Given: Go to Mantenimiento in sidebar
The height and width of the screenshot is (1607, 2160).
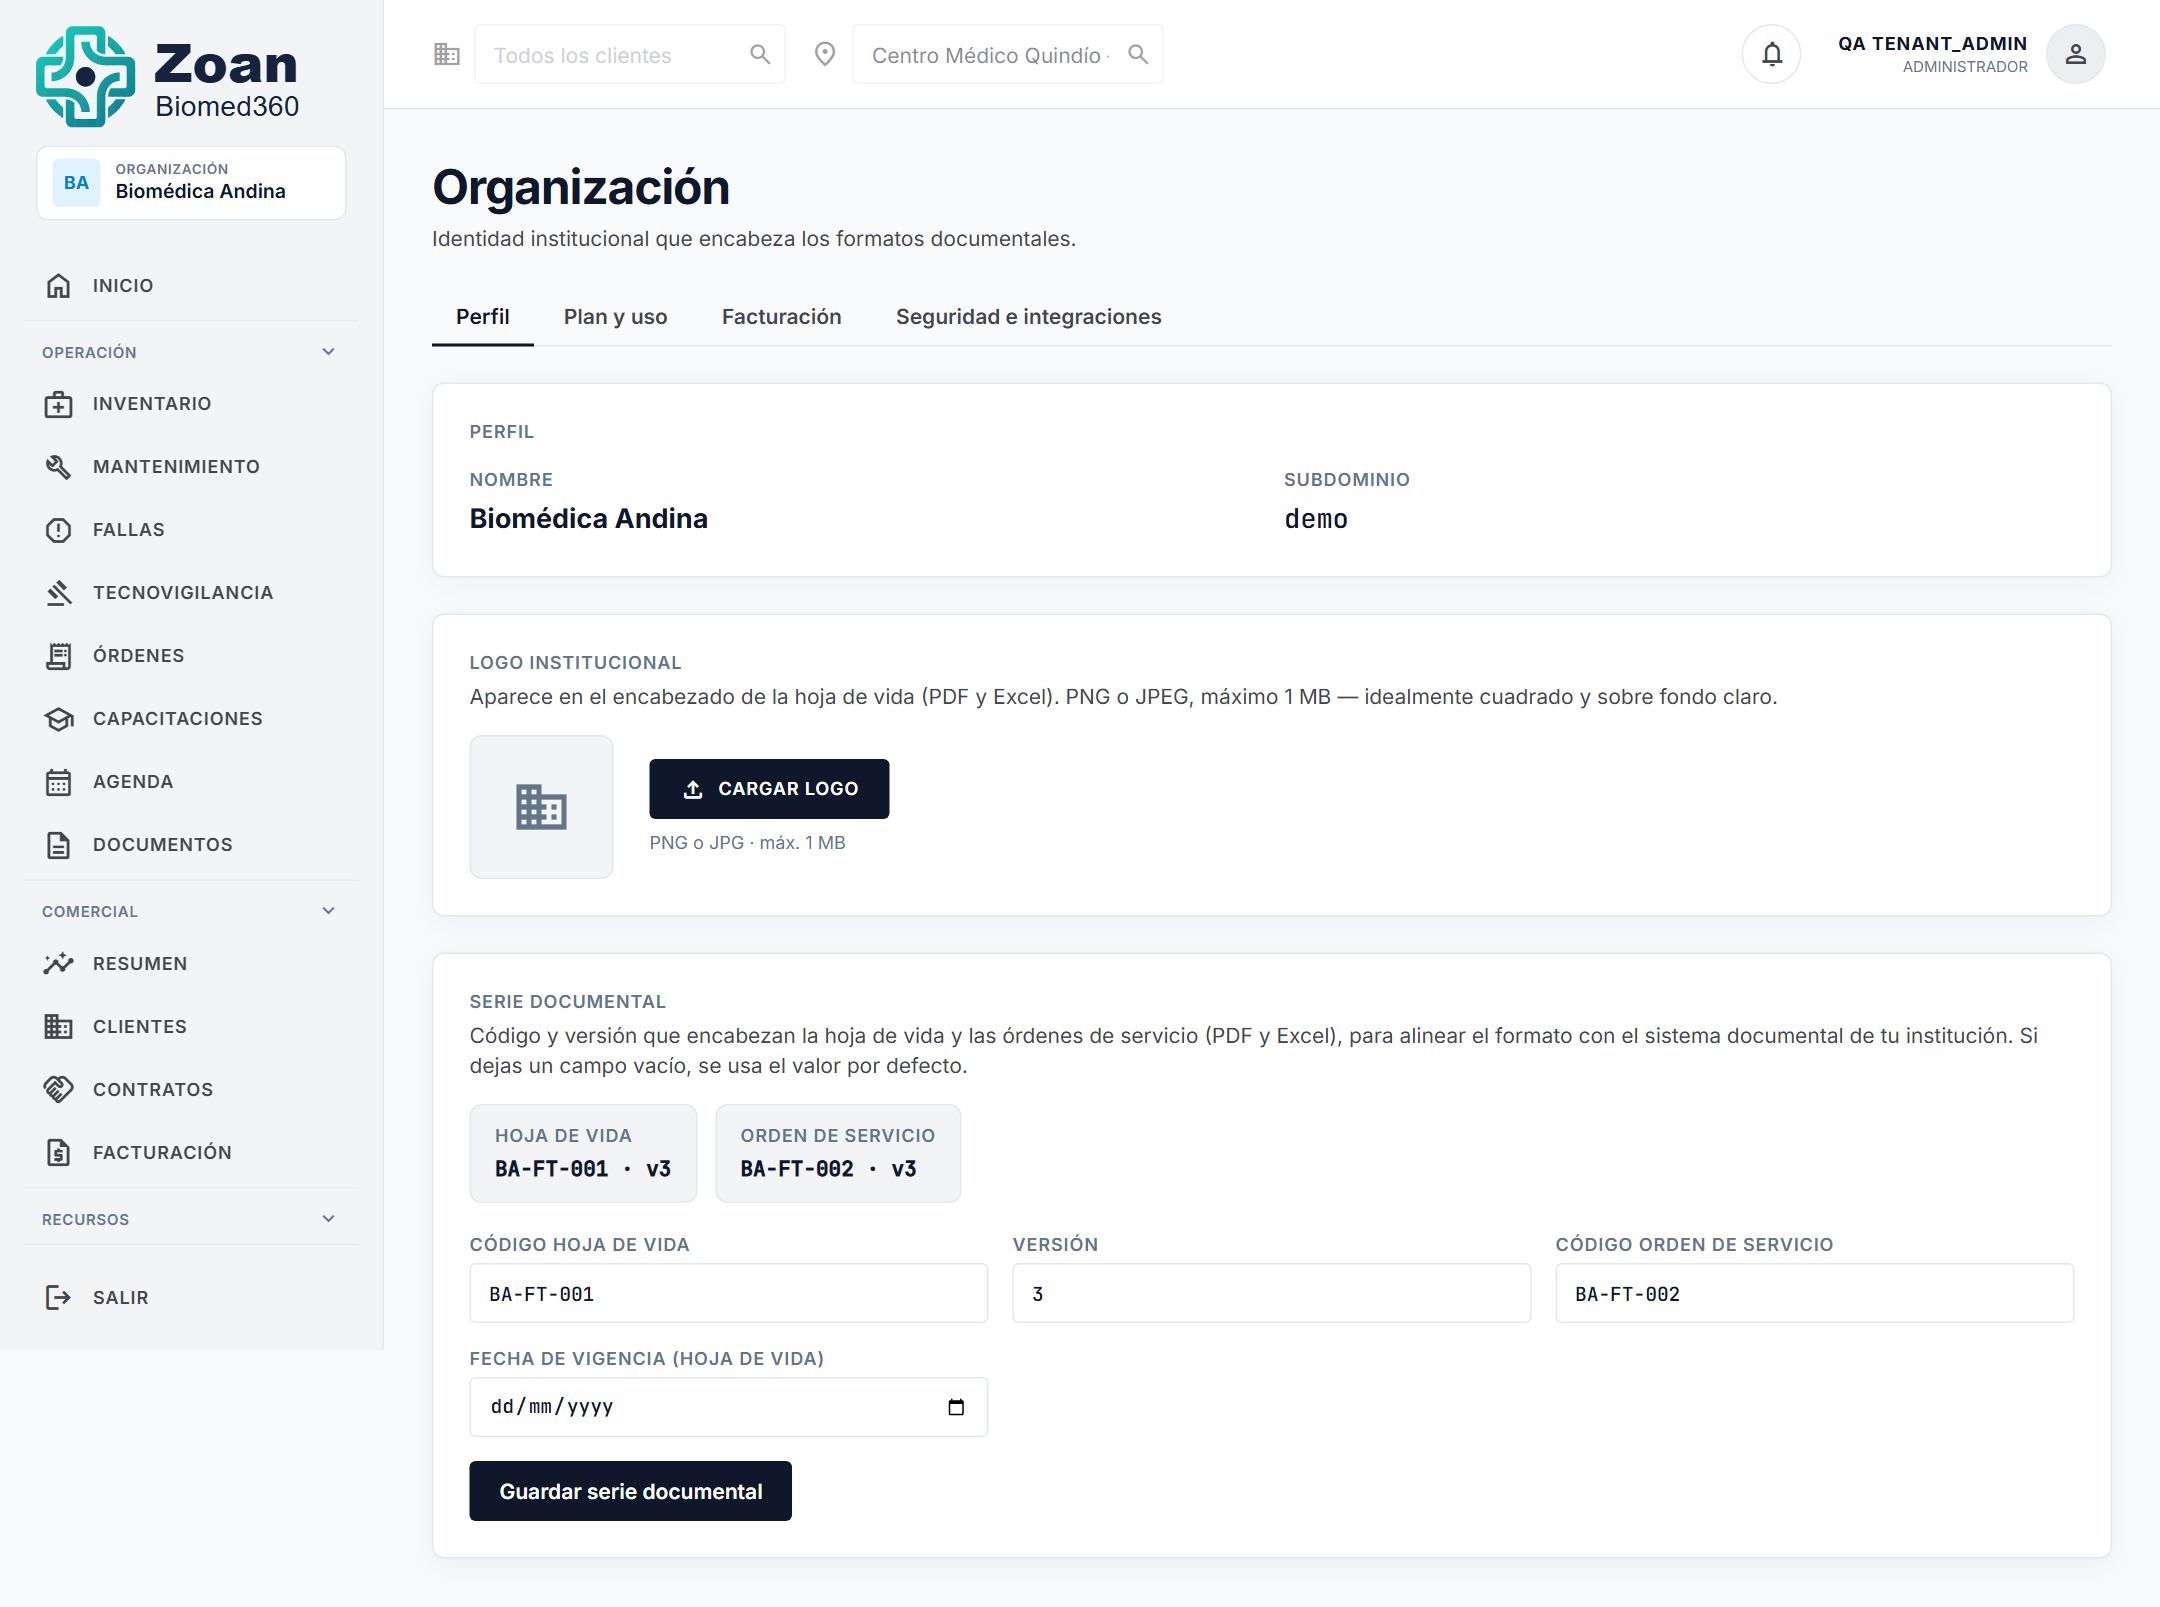Looking at the screenshot, I should point(191,467).
